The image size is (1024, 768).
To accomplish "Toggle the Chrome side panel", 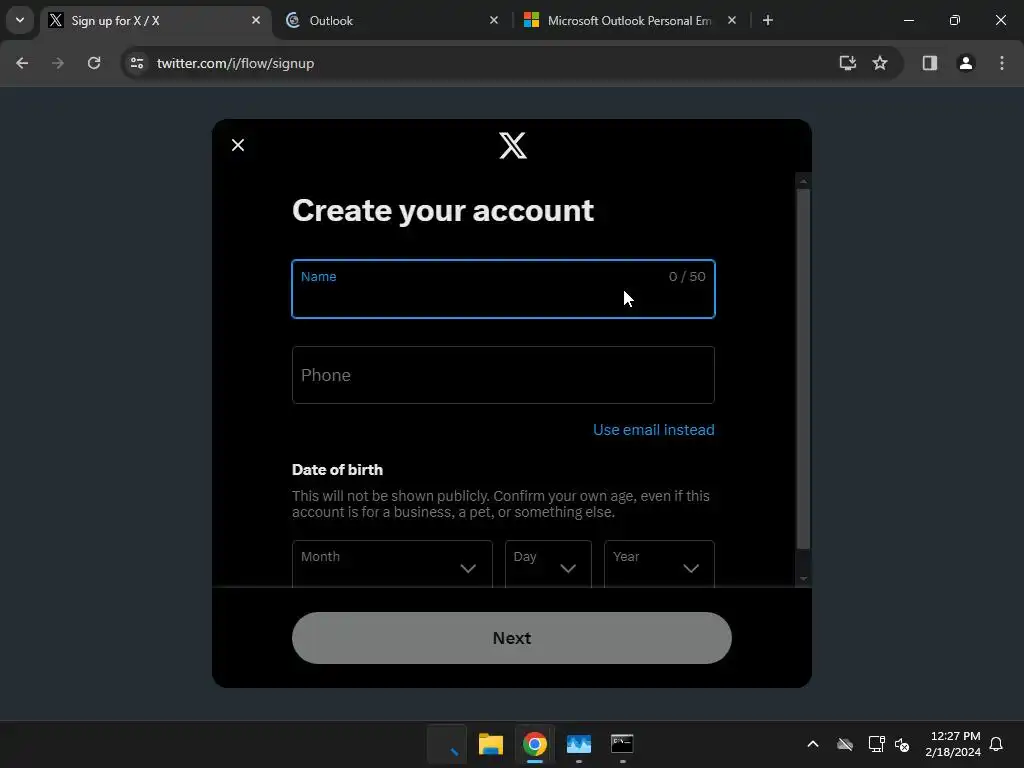I will 930,63.
